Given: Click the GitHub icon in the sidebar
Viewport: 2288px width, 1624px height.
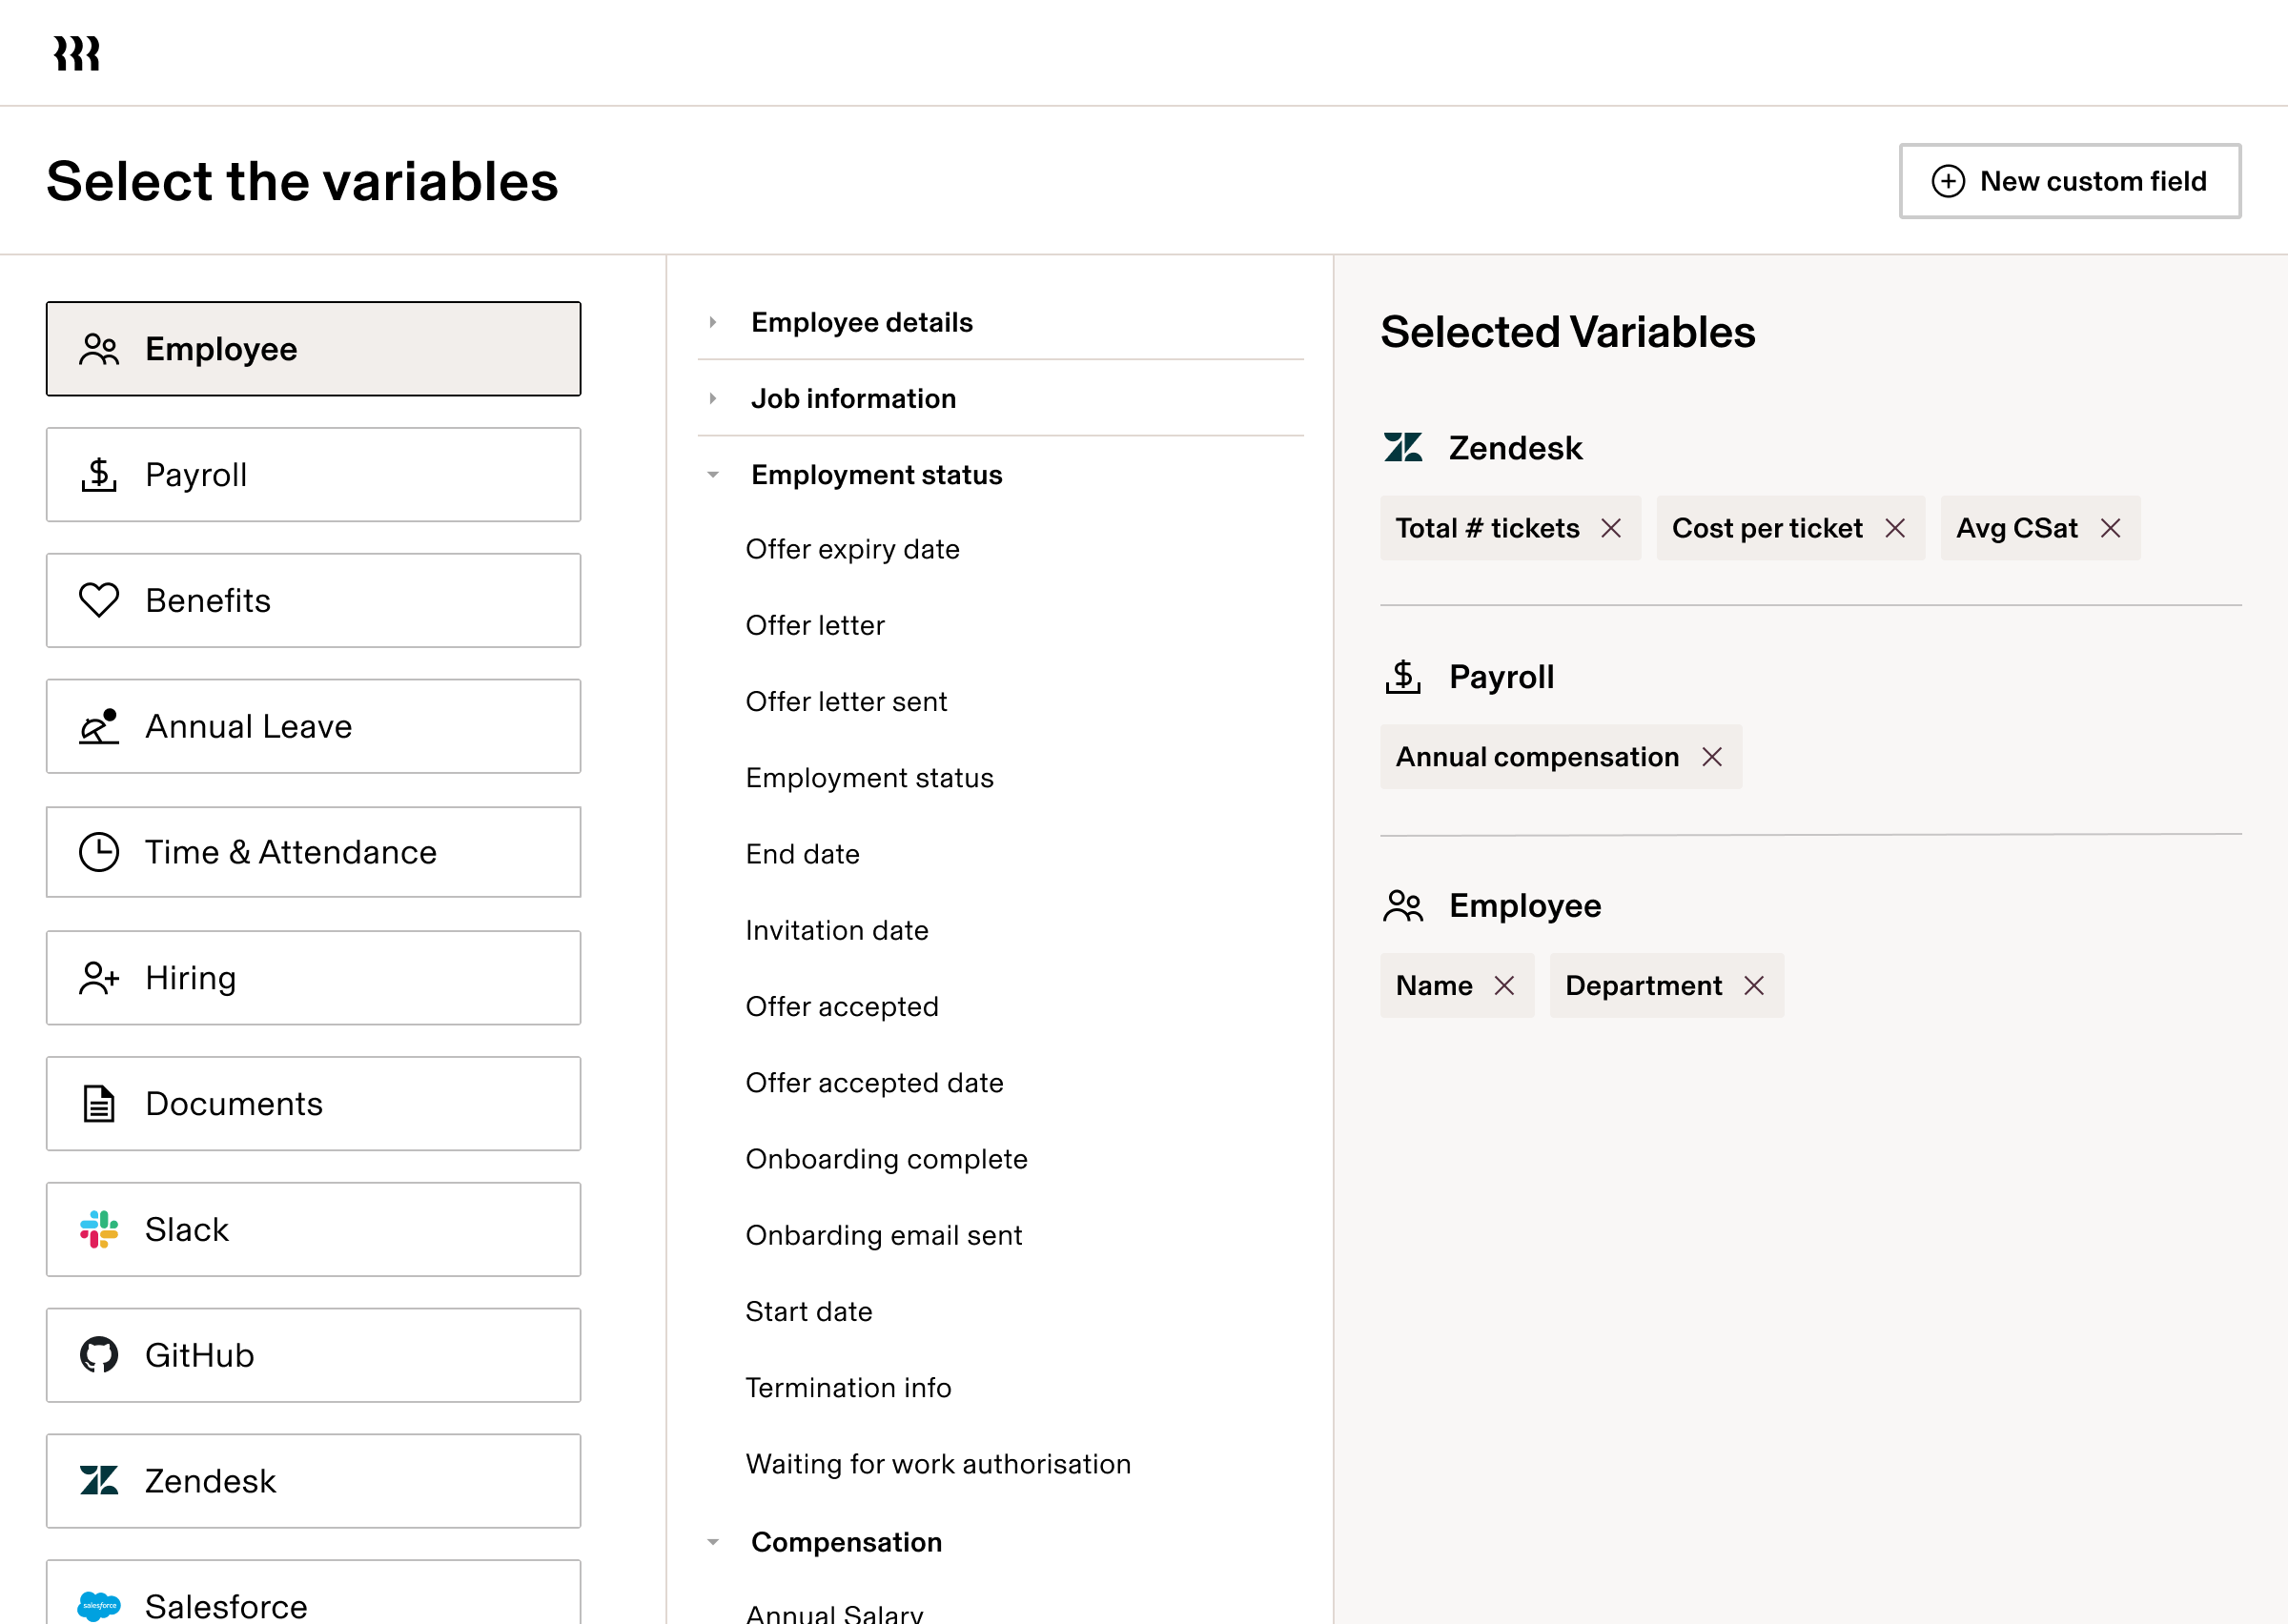Looking at the screenshot, I should pos(97,1355).
